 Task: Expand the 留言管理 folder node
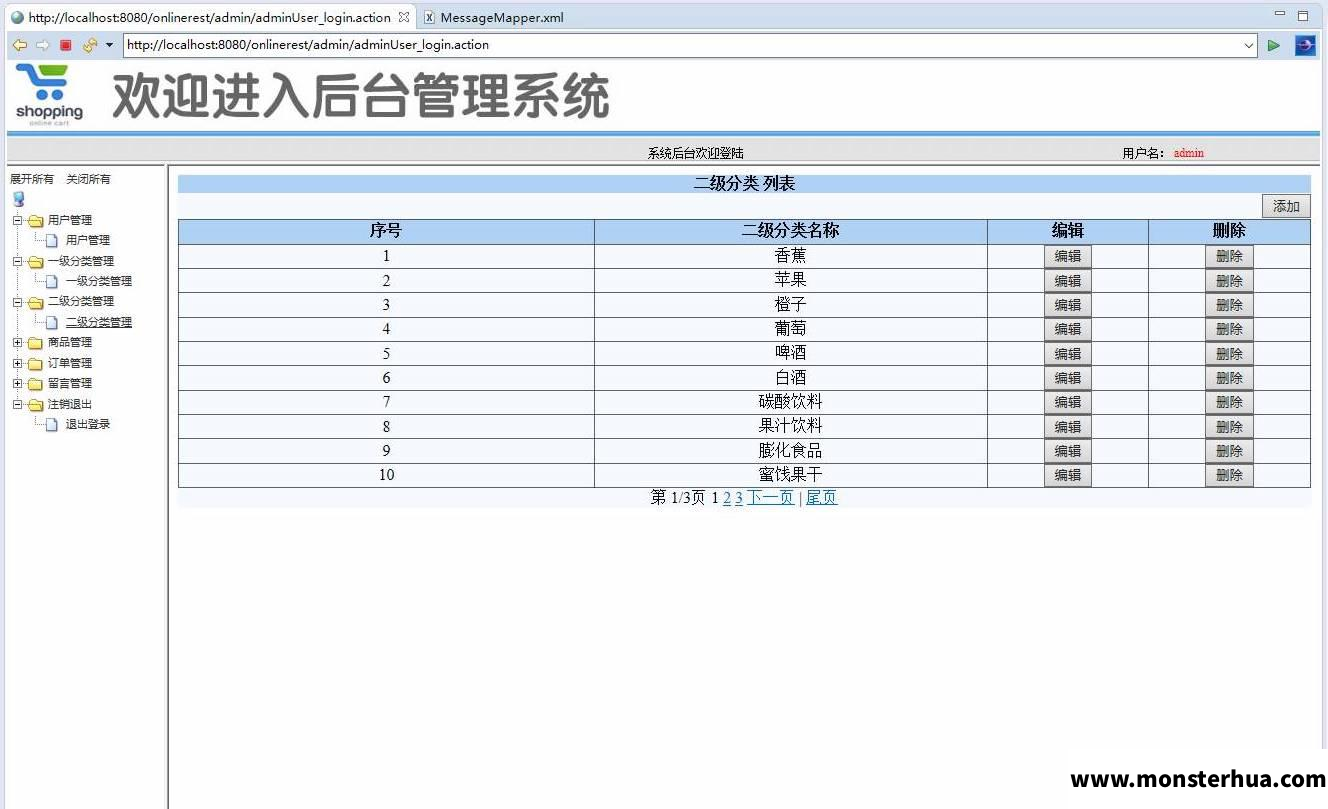17,383
